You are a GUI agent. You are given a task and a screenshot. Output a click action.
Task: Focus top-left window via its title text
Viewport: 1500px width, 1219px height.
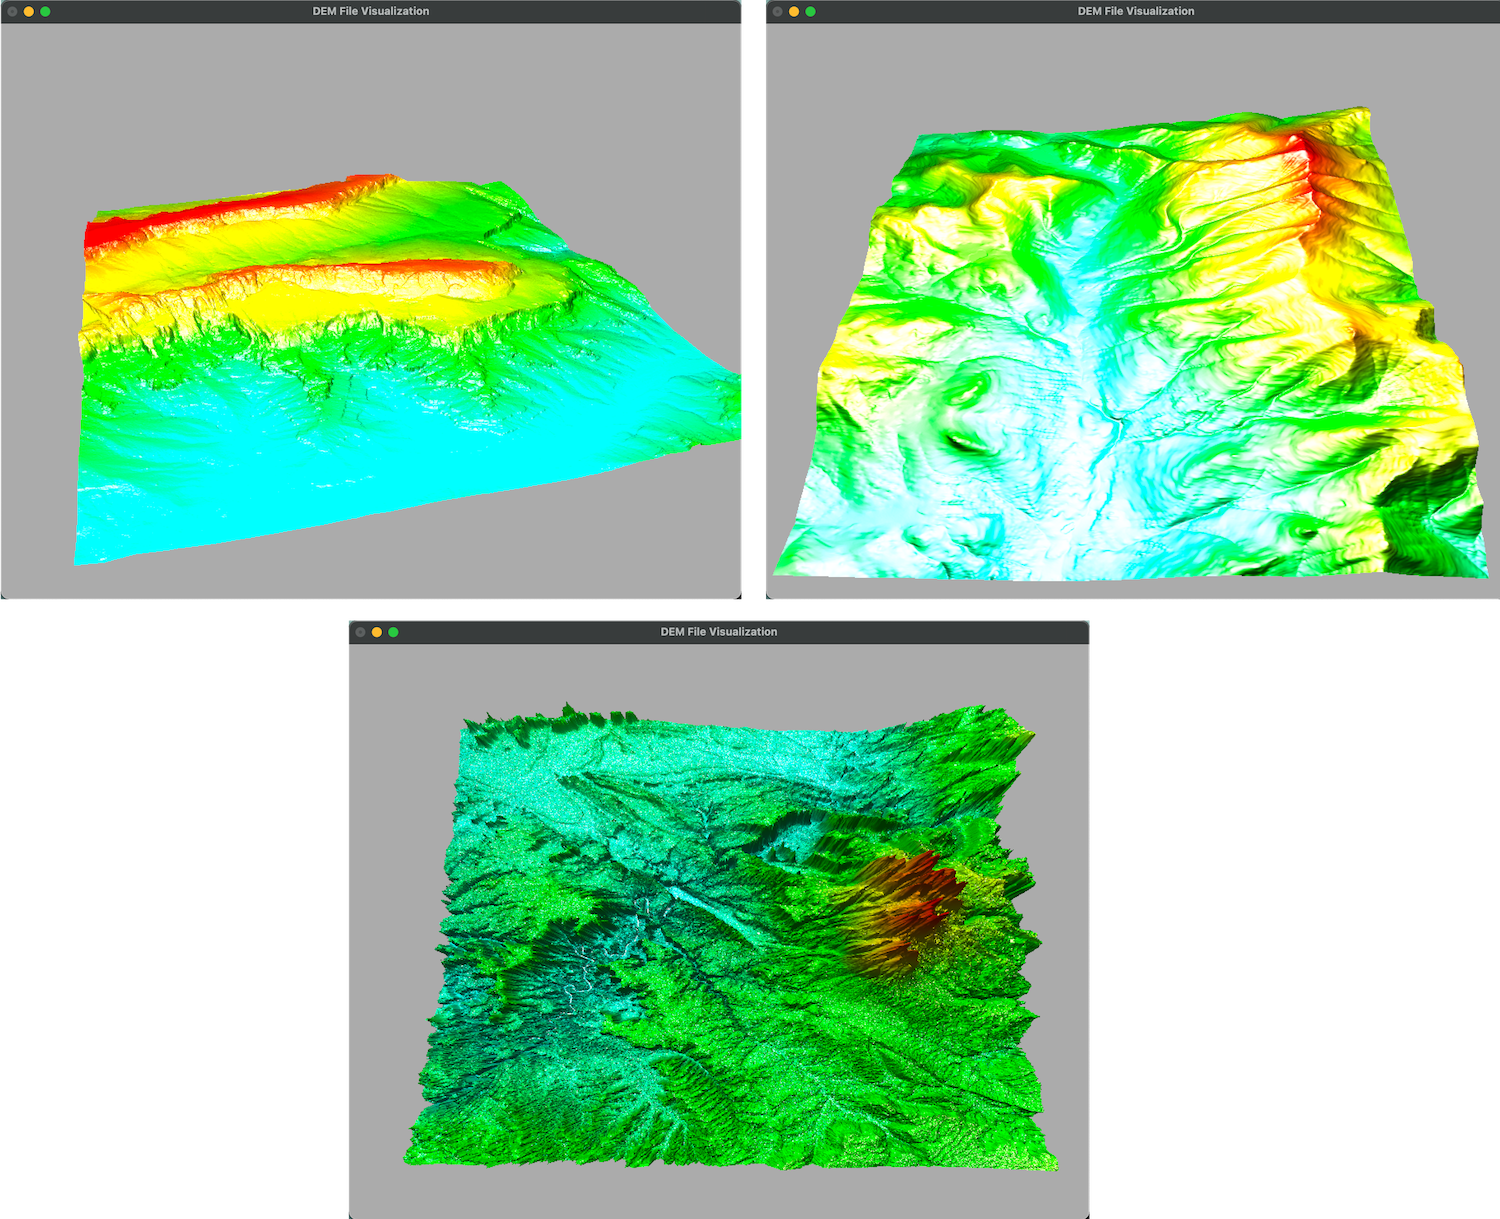tap(371, 11)
